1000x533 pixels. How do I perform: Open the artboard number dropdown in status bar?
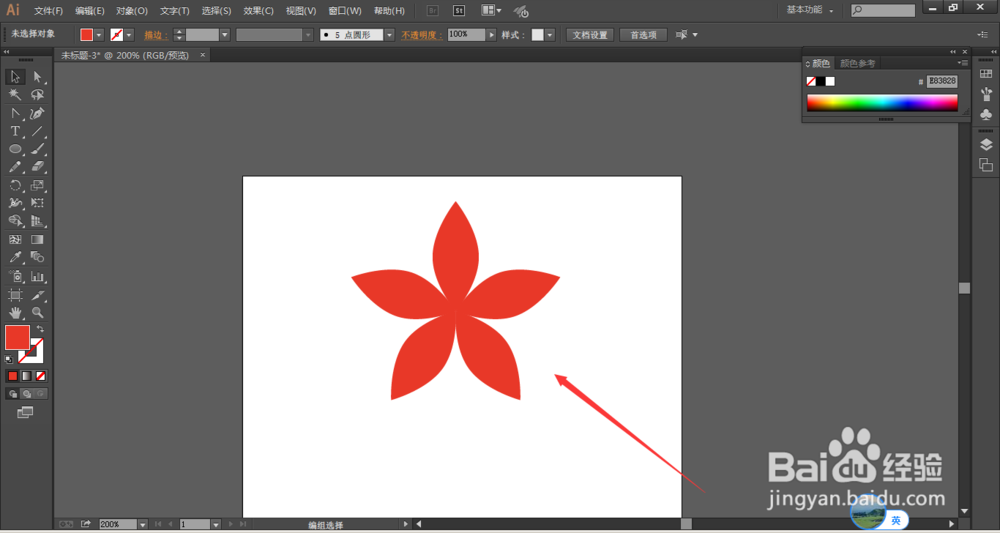216,524
